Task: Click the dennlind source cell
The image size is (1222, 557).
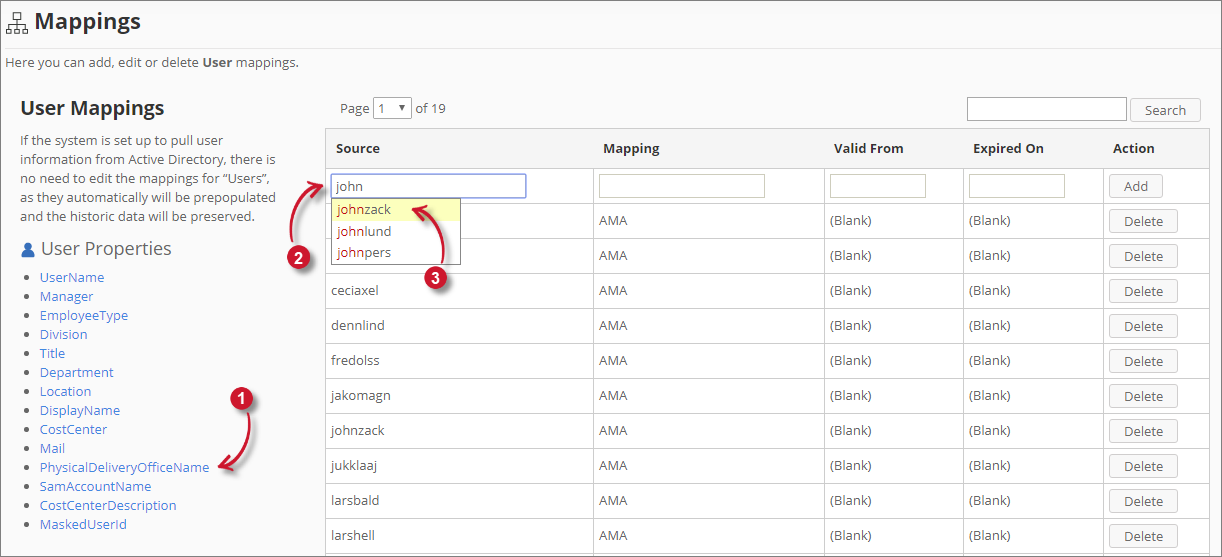Action: 460,326
